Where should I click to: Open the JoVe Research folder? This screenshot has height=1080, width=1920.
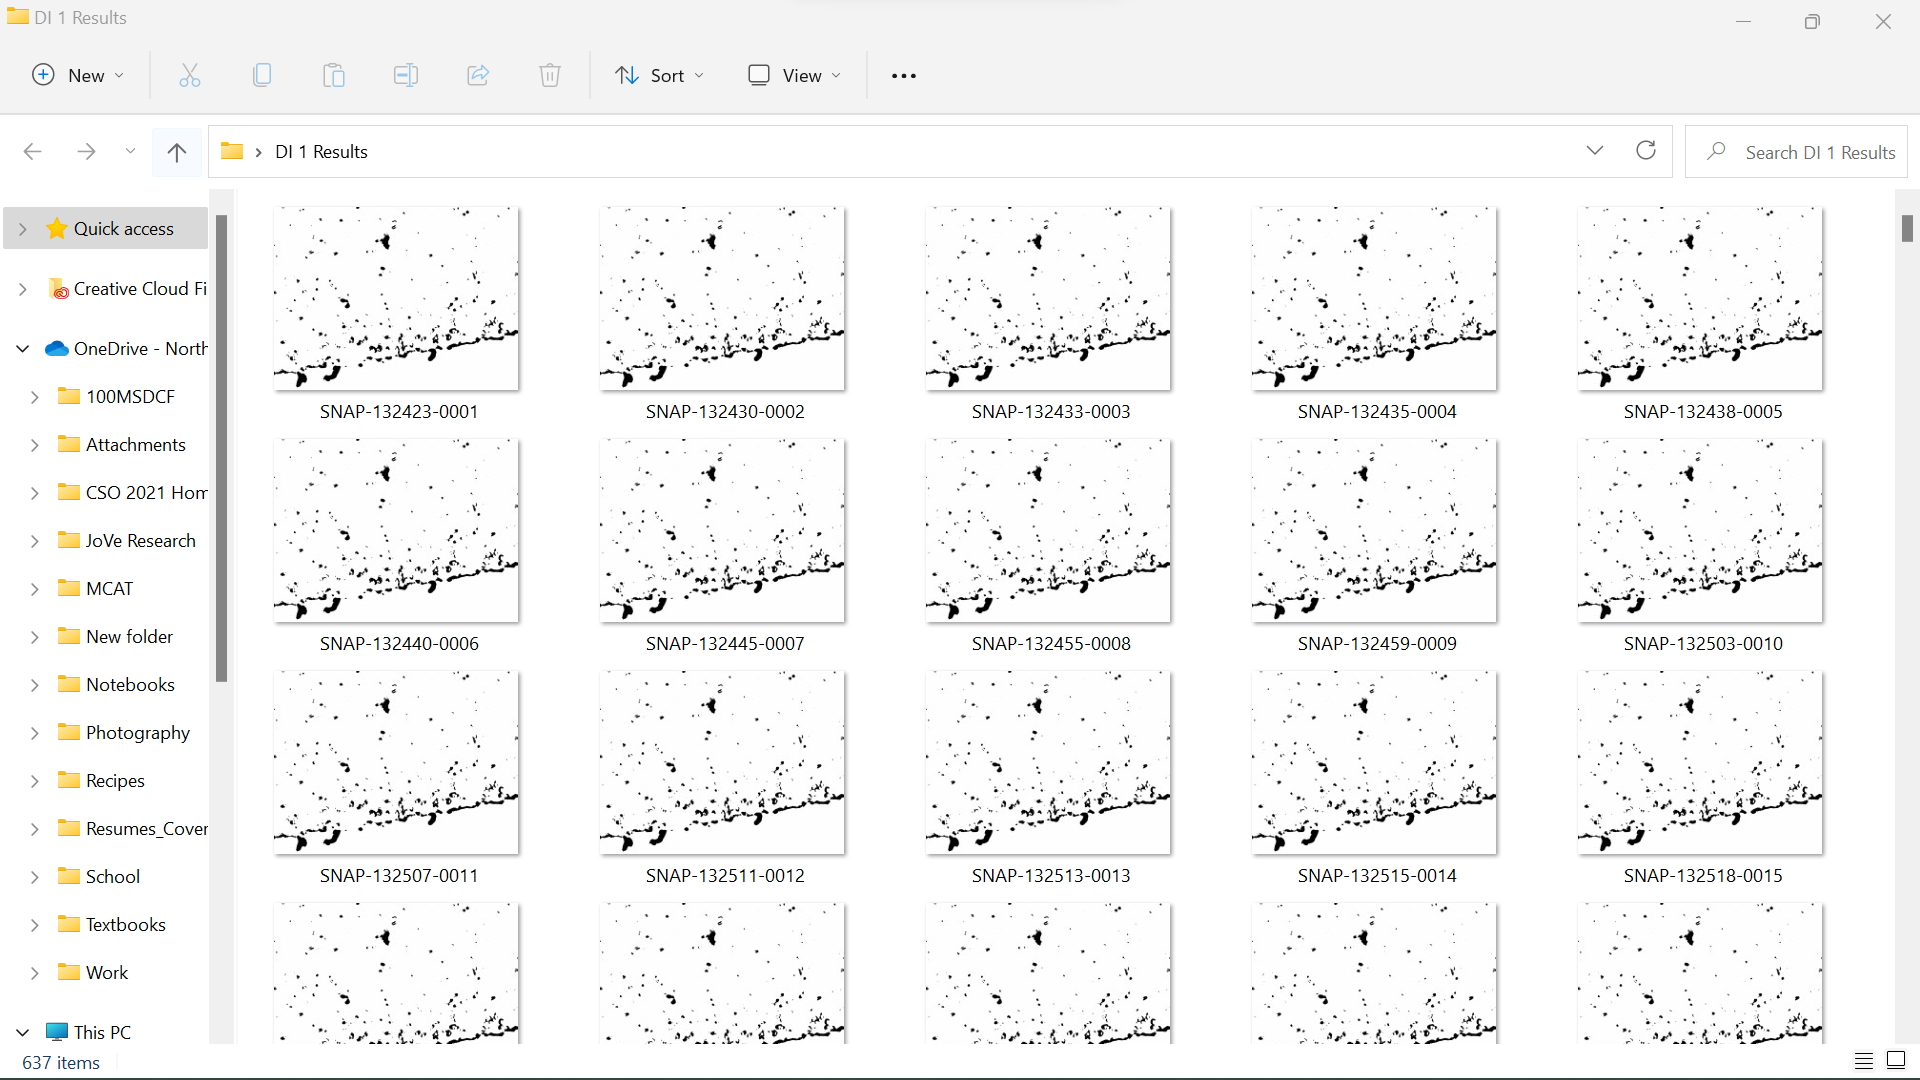140,540
